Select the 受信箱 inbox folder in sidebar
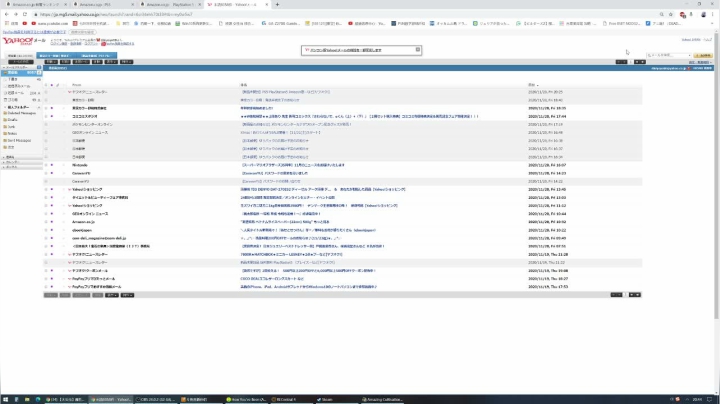The height and width of the screenshot is (404, 720). coord(12,73)
